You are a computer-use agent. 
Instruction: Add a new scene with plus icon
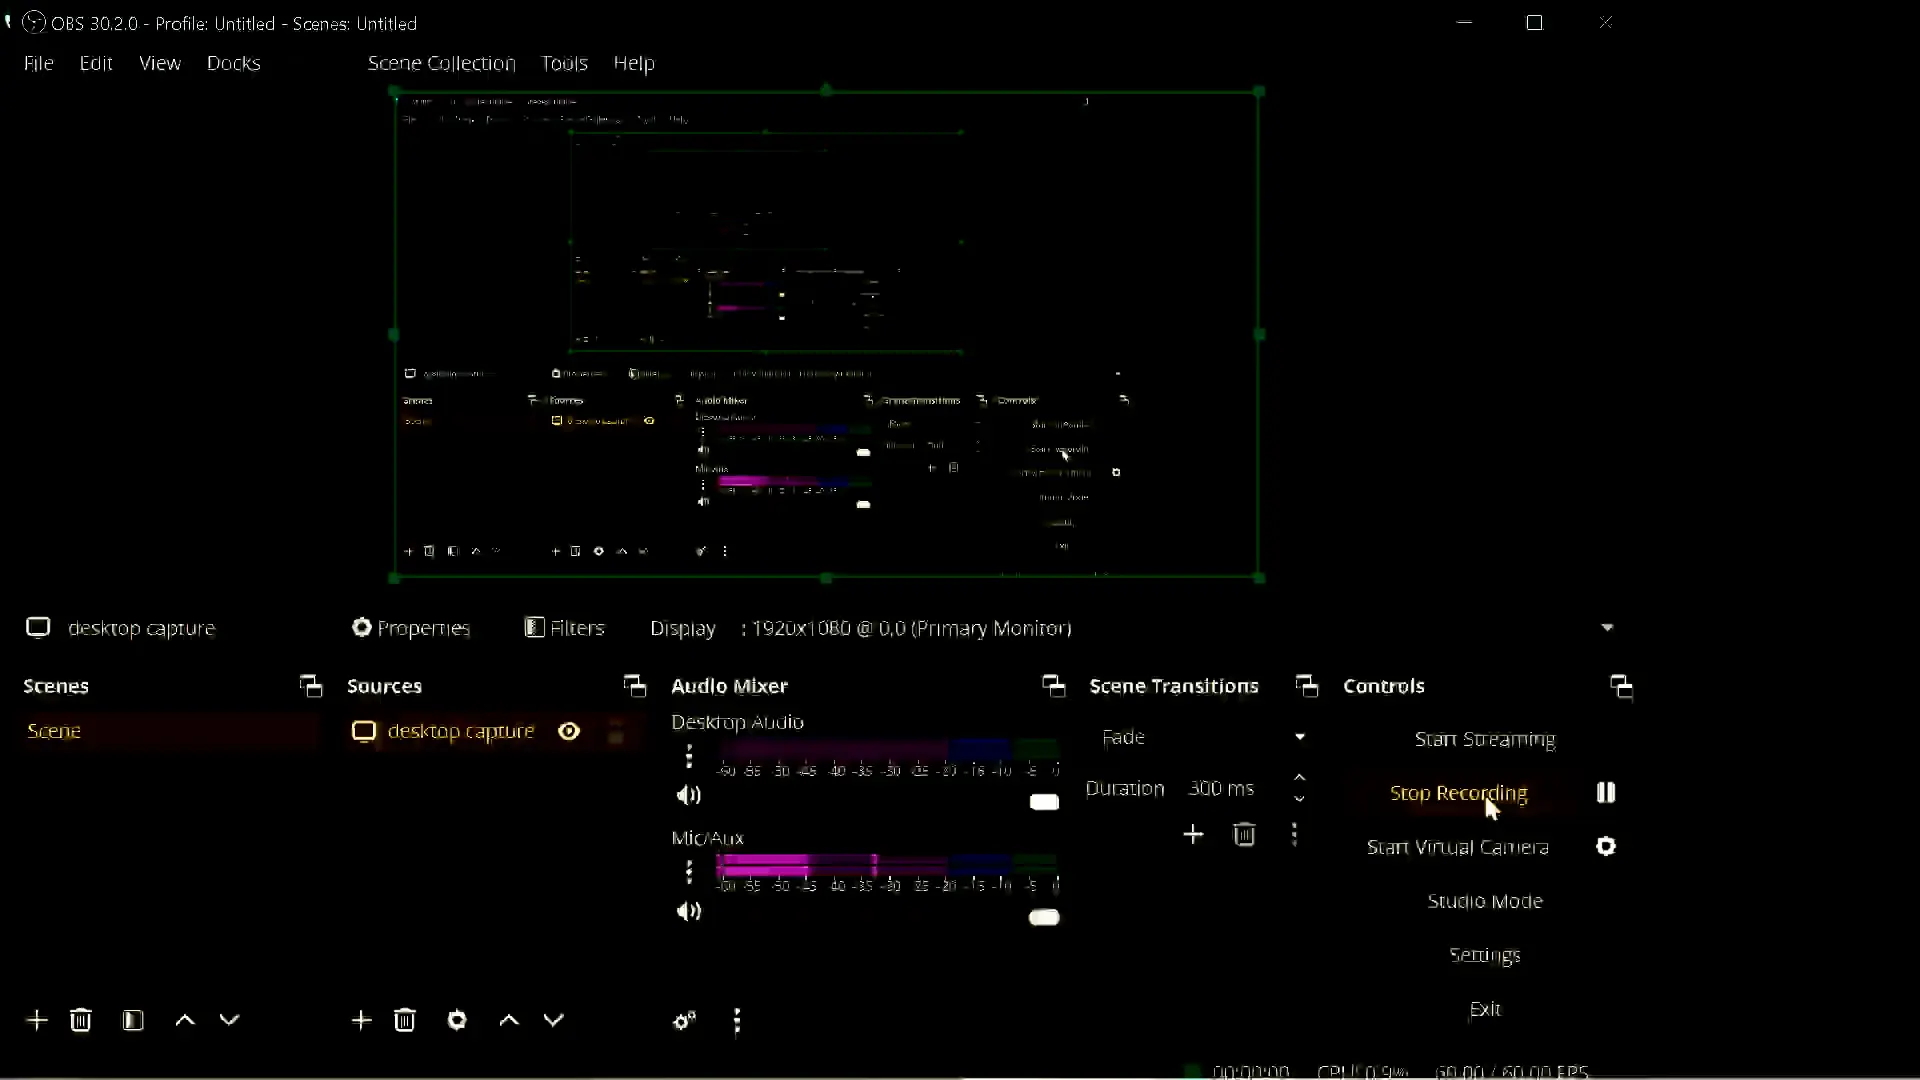click(37, 1020)
